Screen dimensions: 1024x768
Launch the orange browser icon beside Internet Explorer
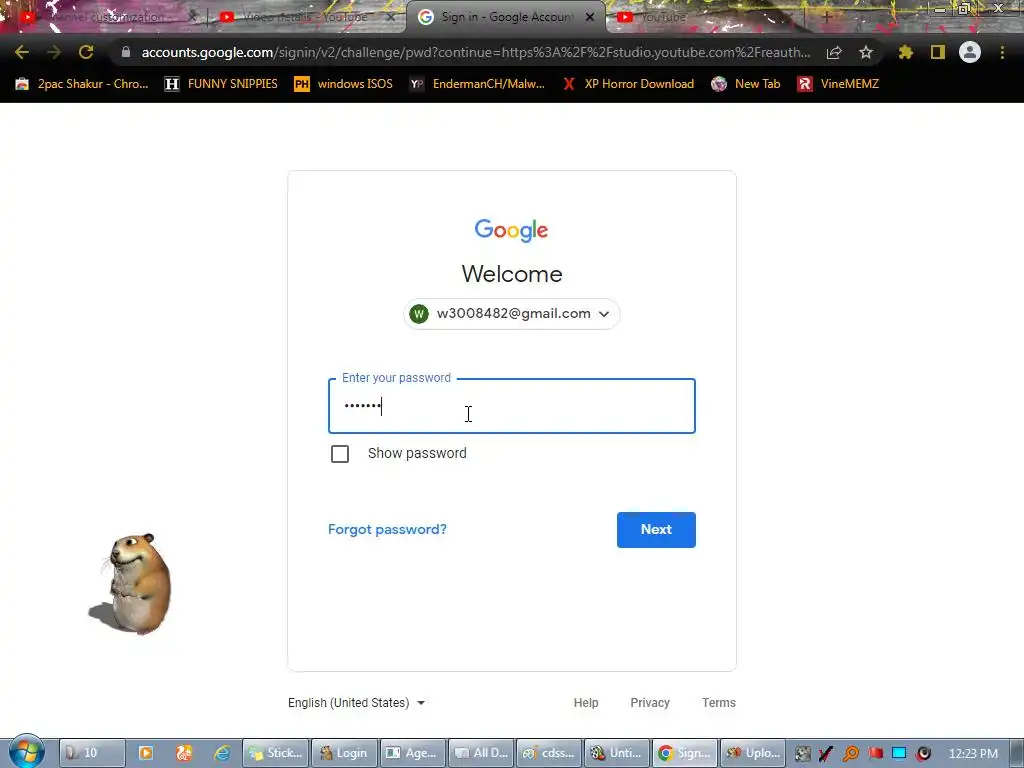184,753
